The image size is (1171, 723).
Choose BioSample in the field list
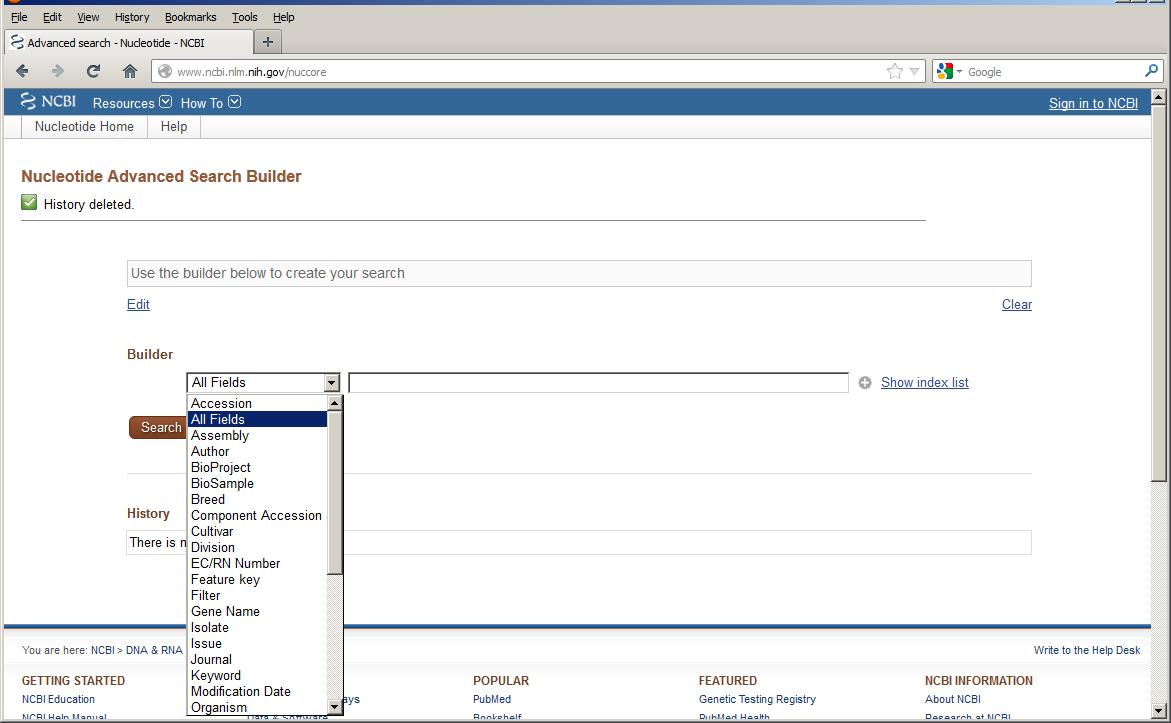click(258, 483)
